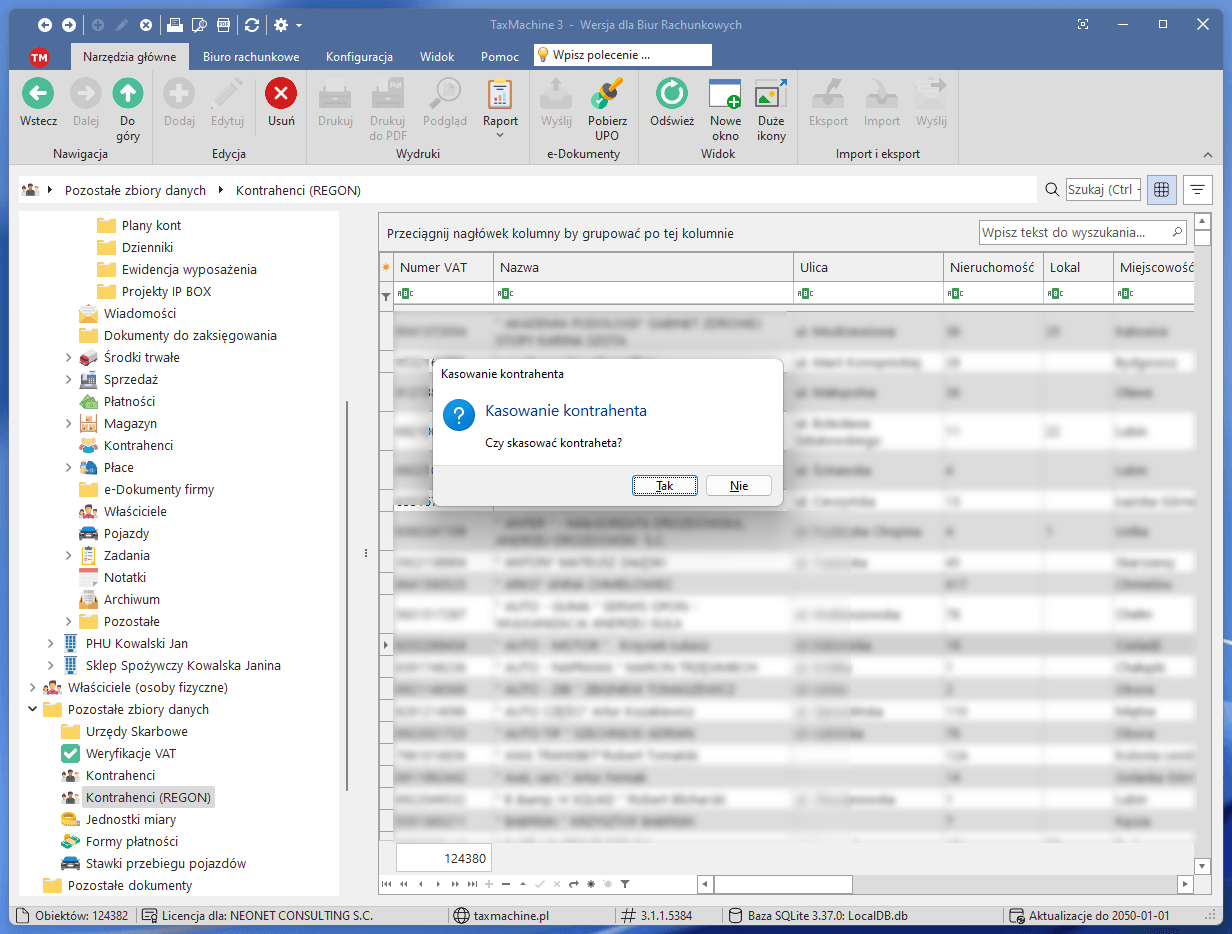
Task: Cancel deletion with the Nie button
Action: pos(739,486)
